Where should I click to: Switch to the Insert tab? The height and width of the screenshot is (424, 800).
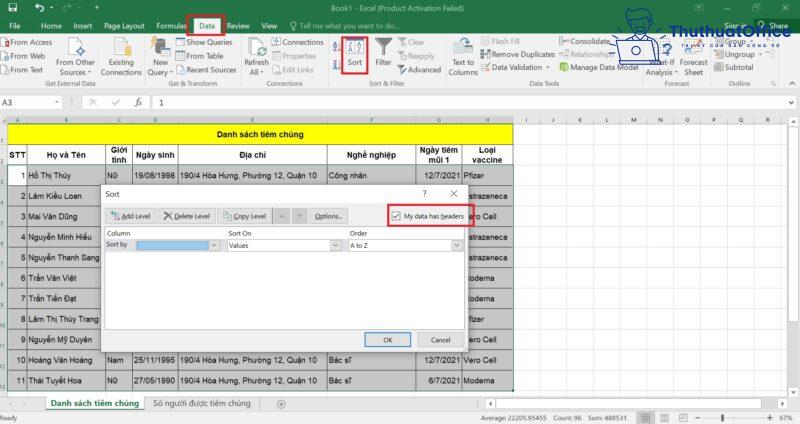83,26
